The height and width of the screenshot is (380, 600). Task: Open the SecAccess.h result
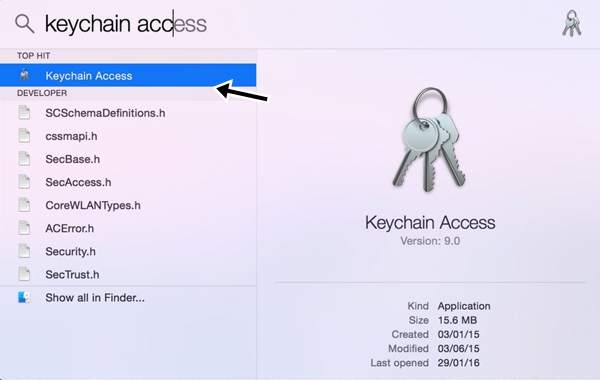[x=128, y=182]
